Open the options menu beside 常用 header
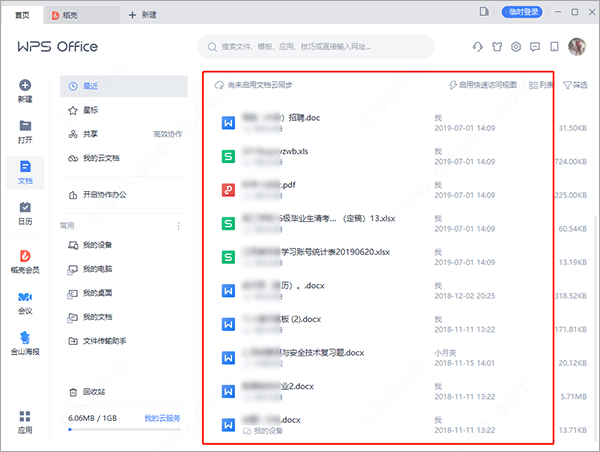Viewport: 600px width, 452px height. click(x=179, y=226)
